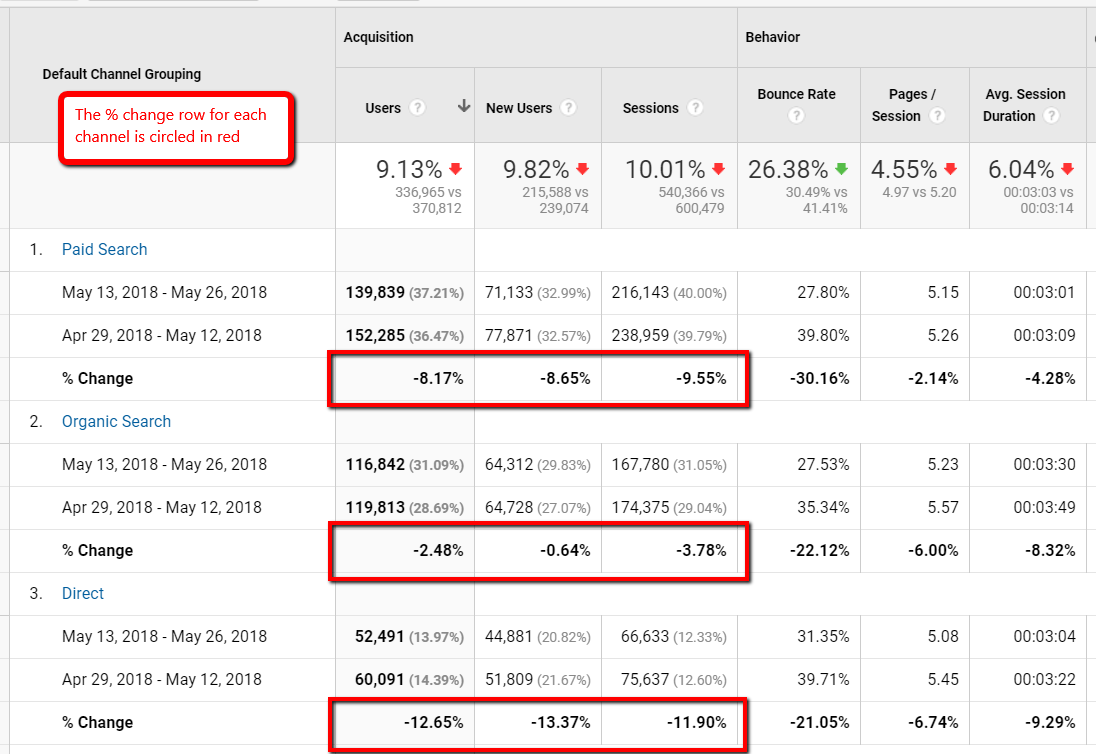Select the 10.01% total Sessions change
Viewport: 1096px width, 754px height.
(x=665, y=169)
